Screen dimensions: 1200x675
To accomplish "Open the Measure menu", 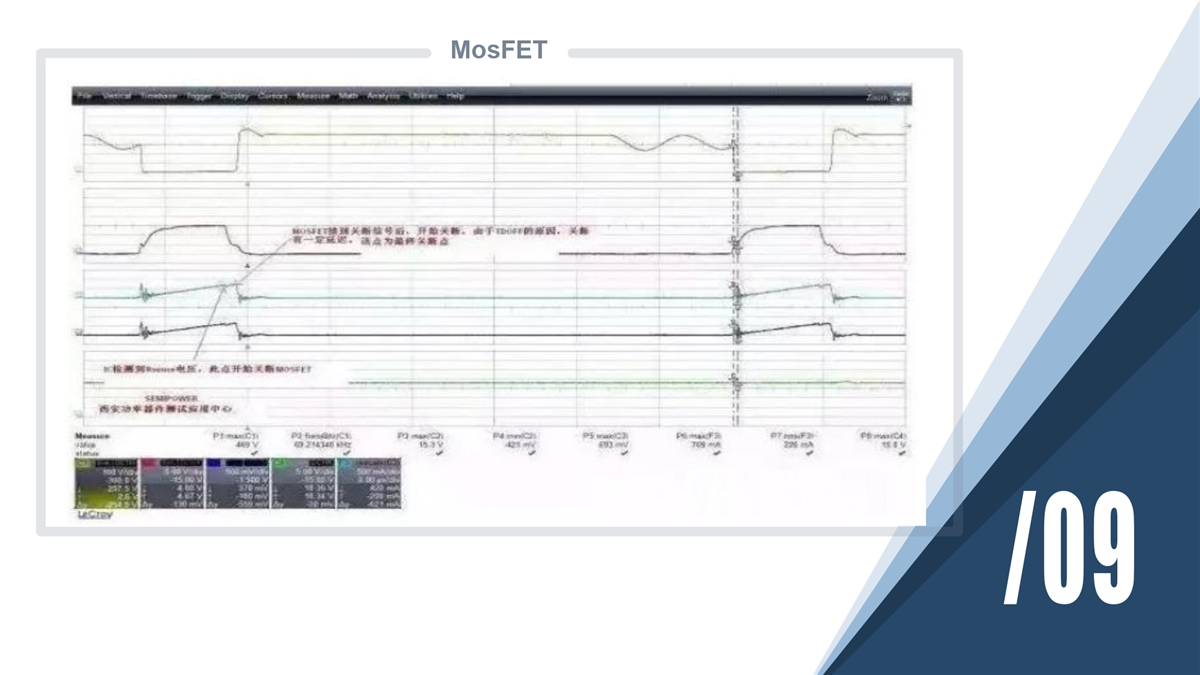I will [x=313, y=96].
